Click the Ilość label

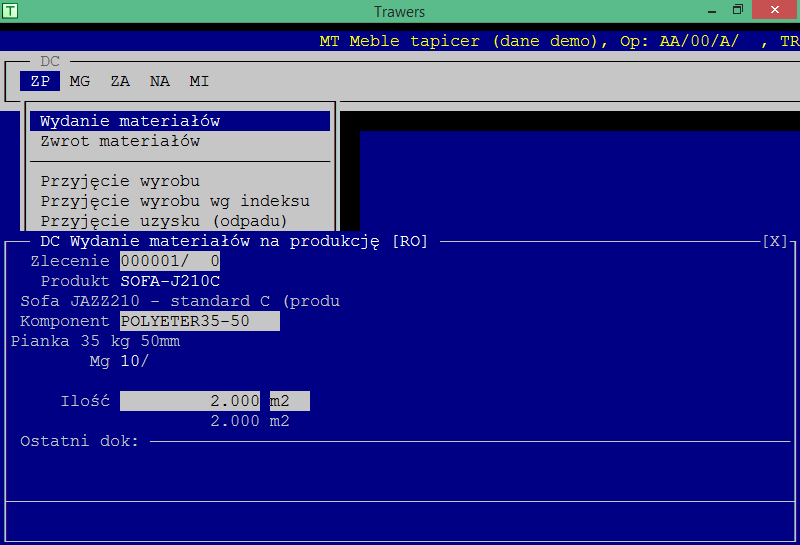tap(85, 401)
